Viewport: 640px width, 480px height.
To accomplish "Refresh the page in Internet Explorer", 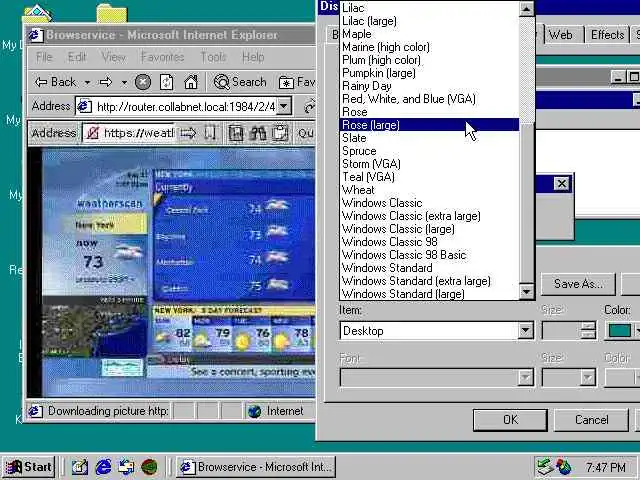I will pos(167,82).
